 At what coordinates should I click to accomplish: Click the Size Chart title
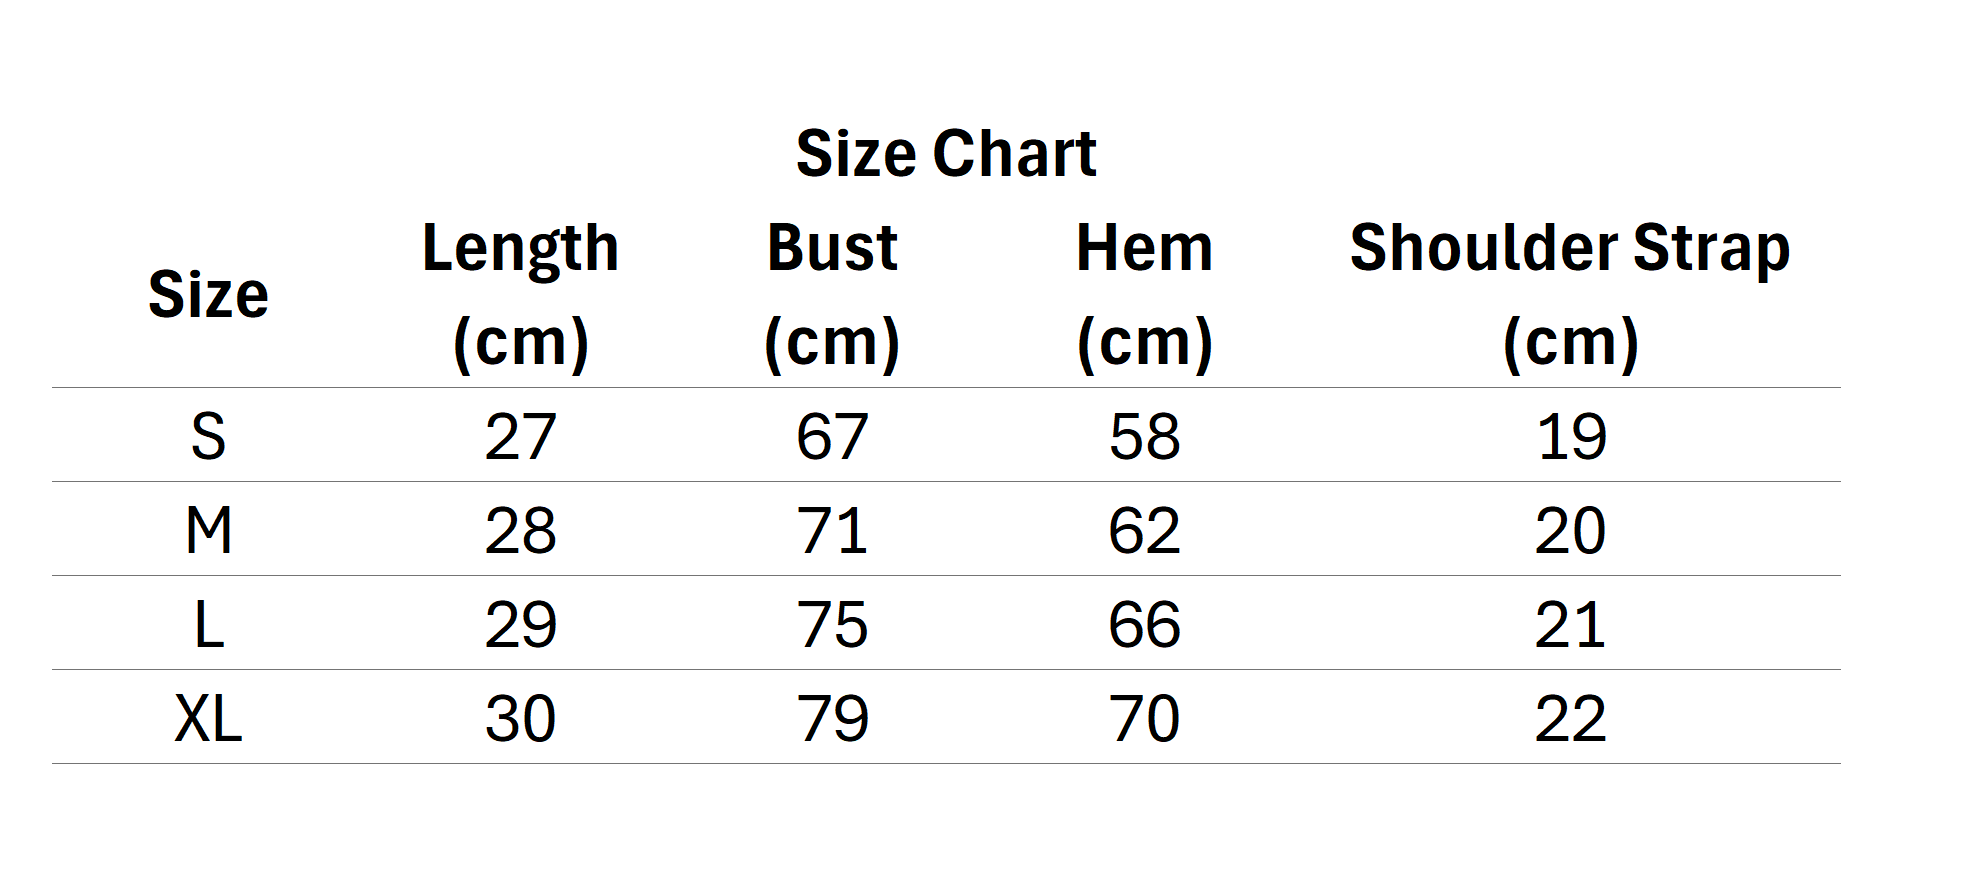[946, 153]
